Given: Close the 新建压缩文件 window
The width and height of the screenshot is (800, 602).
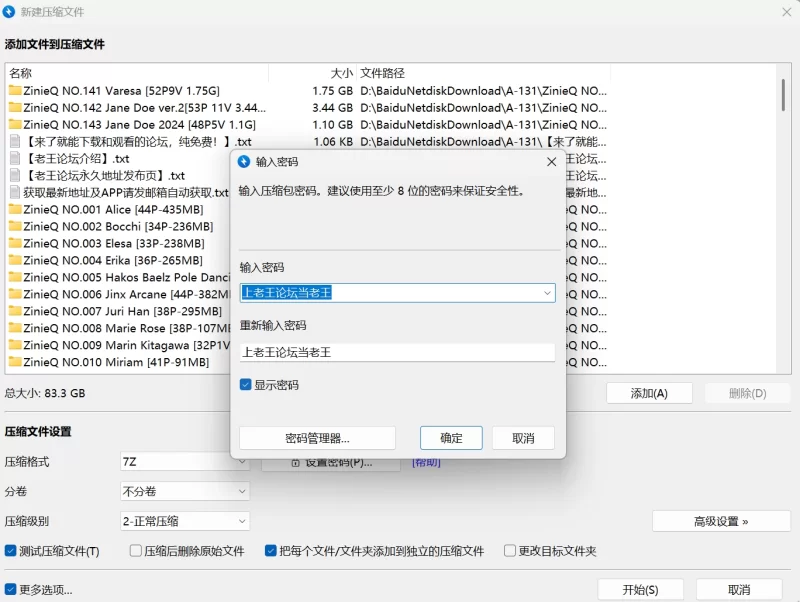Looking at the screenshot, I should pos(786,12).
